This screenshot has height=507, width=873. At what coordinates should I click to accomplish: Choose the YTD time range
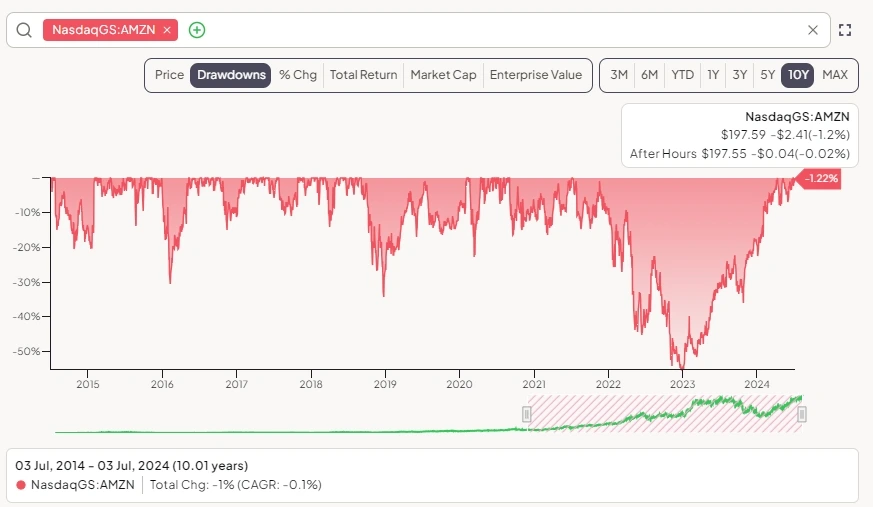683,75
